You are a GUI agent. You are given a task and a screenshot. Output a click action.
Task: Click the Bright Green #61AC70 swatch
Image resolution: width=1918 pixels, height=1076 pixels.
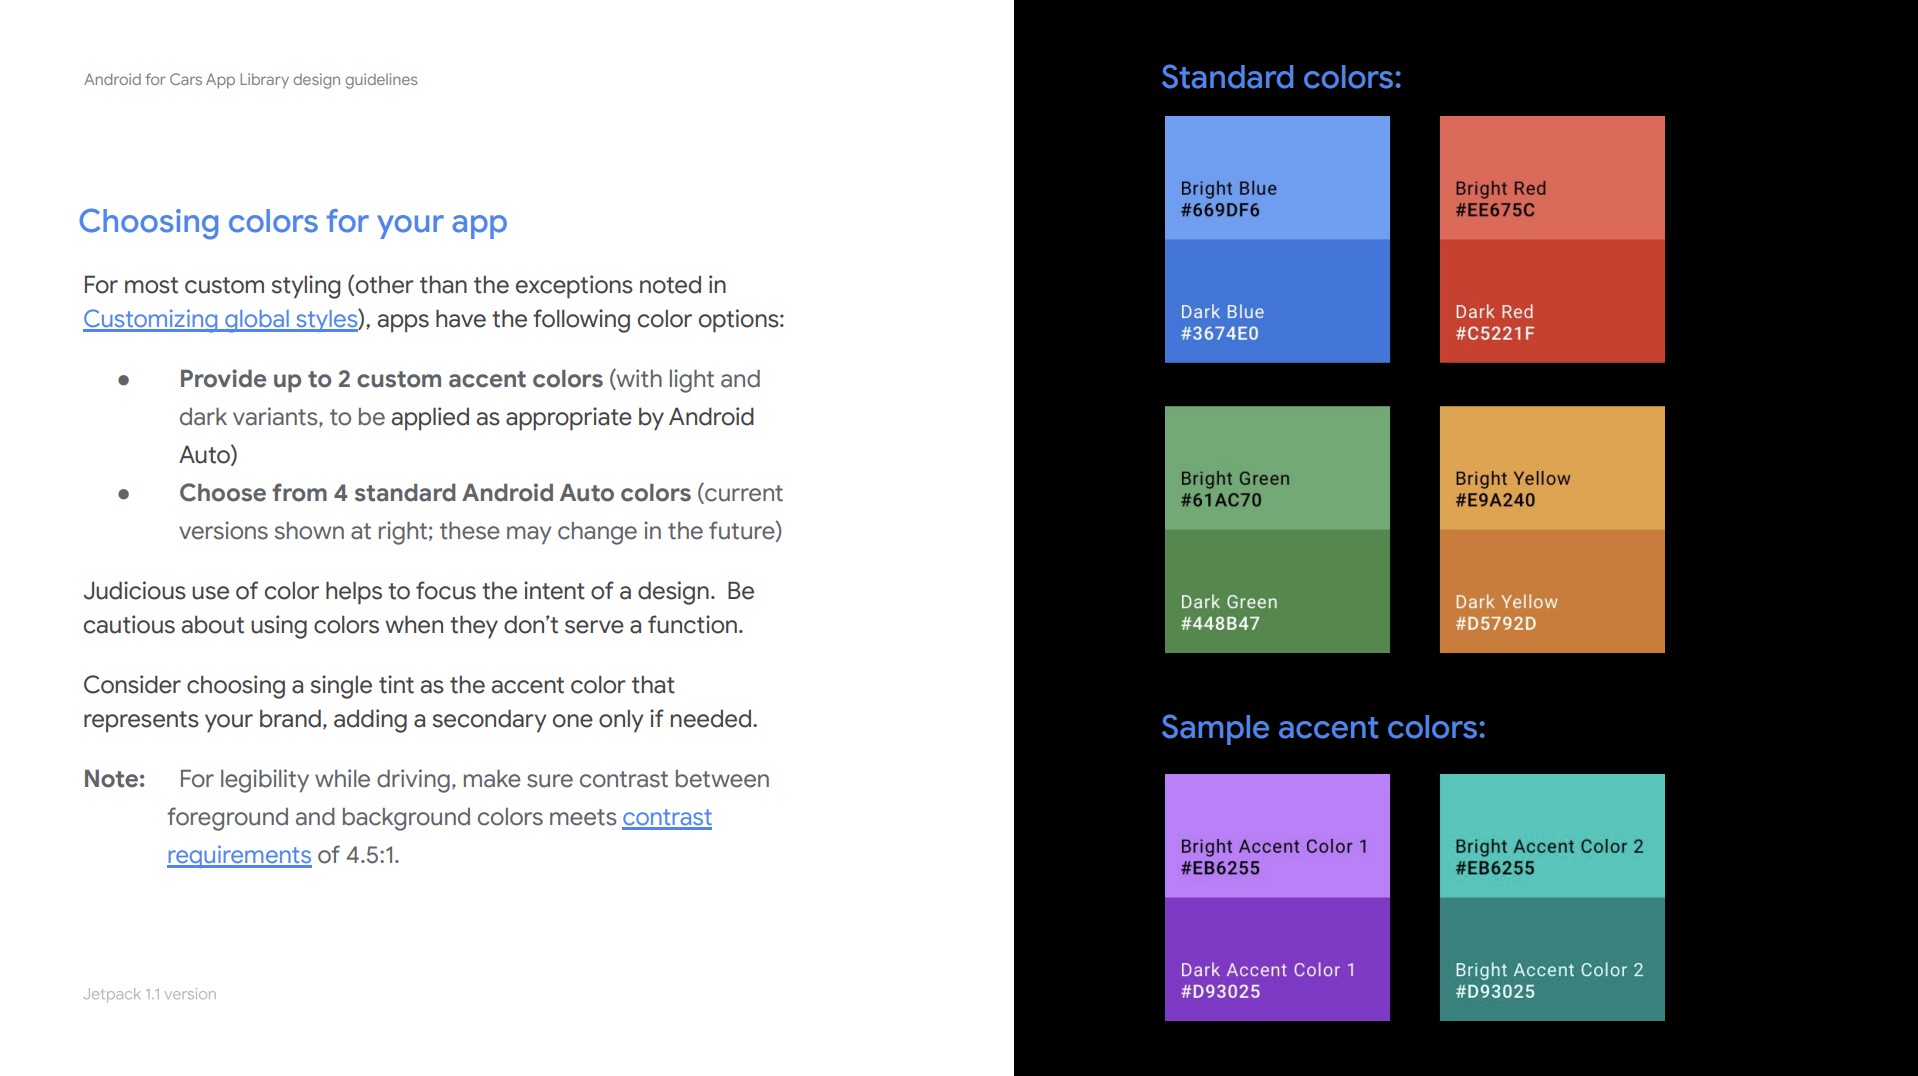pos(1277,468)
